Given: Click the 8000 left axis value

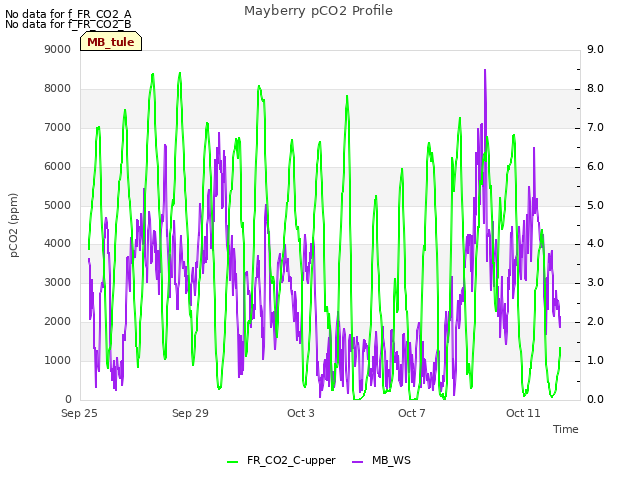Looking at the screenshot, I should tap(58, 89).
